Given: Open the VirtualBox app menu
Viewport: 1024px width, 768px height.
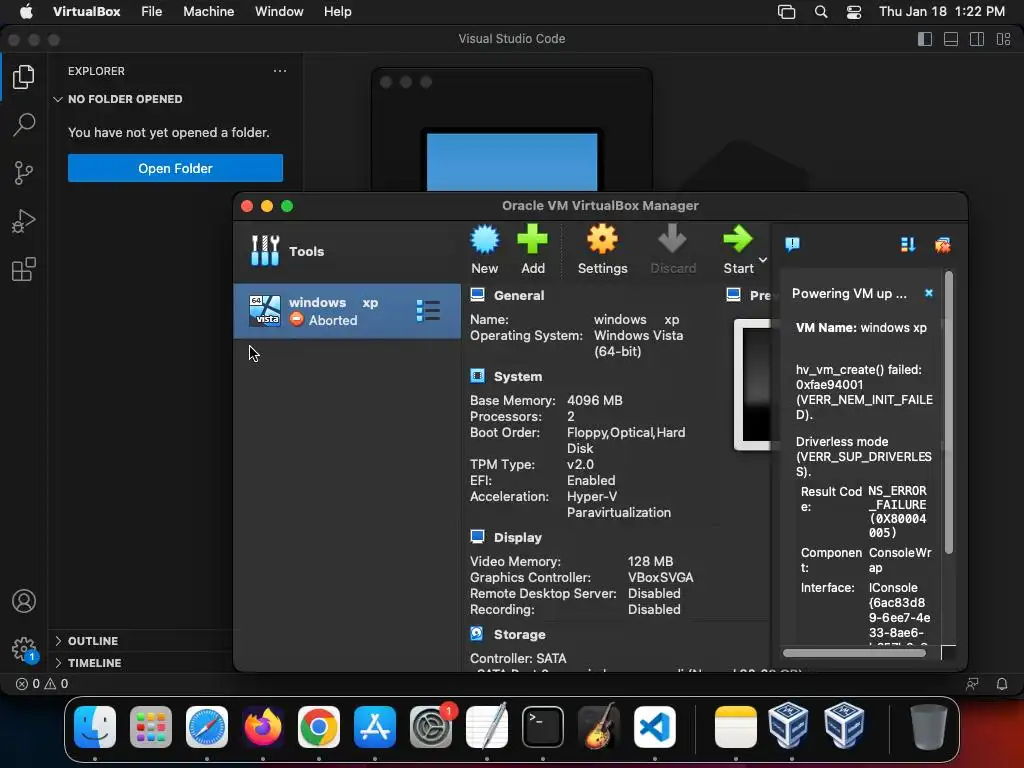Looking at the screenshot, I should [x=86, y=12].
